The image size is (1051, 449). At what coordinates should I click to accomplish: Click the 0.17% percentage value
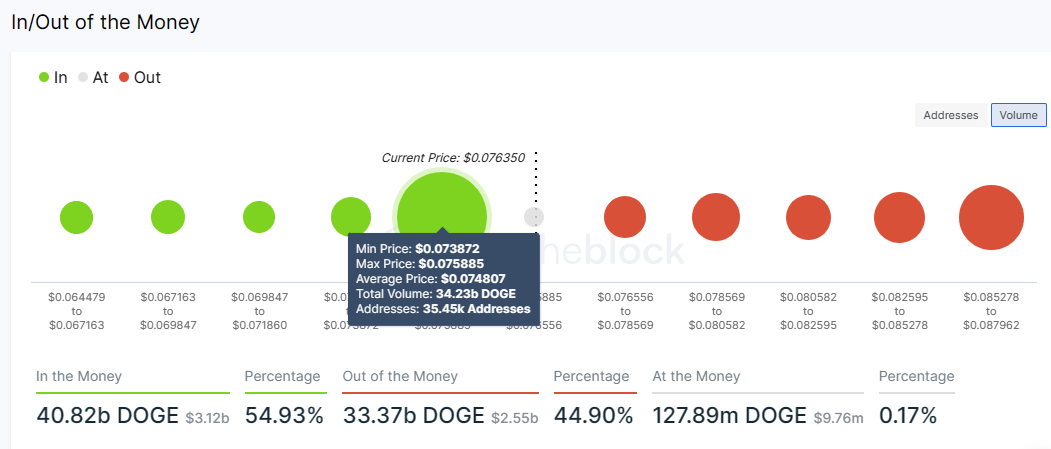908,415
